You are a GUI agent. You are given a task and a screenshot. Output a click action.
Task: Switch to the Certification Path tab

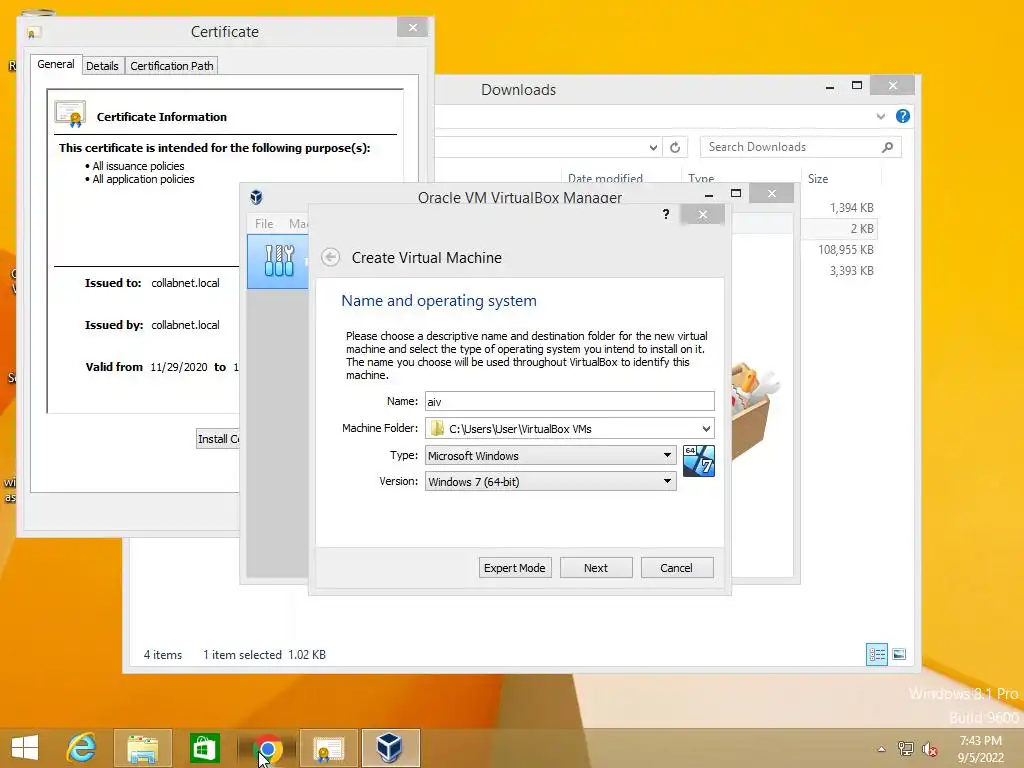click(172, 66)
